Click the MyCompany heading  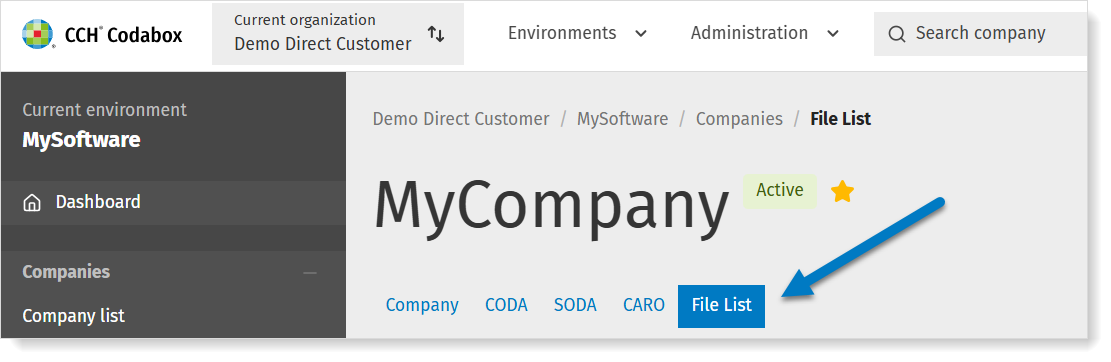click(x=551, y=209)
